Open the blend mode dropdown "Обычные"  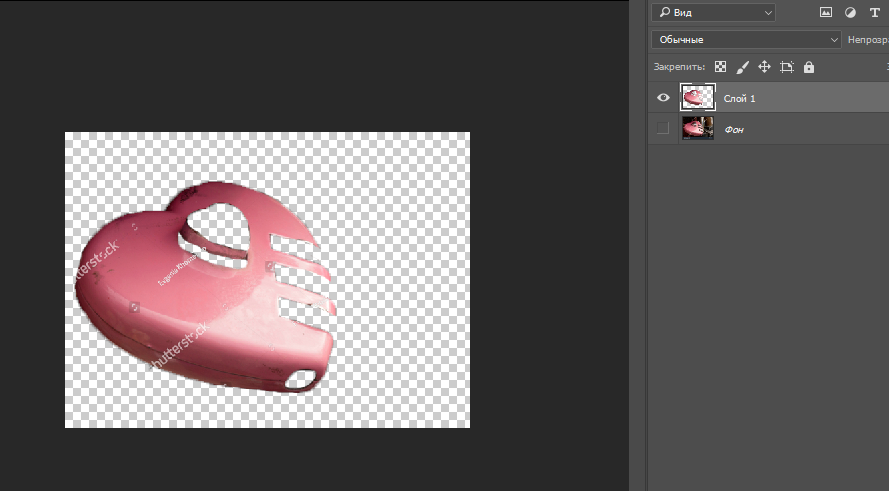click(x=746, y=40)
